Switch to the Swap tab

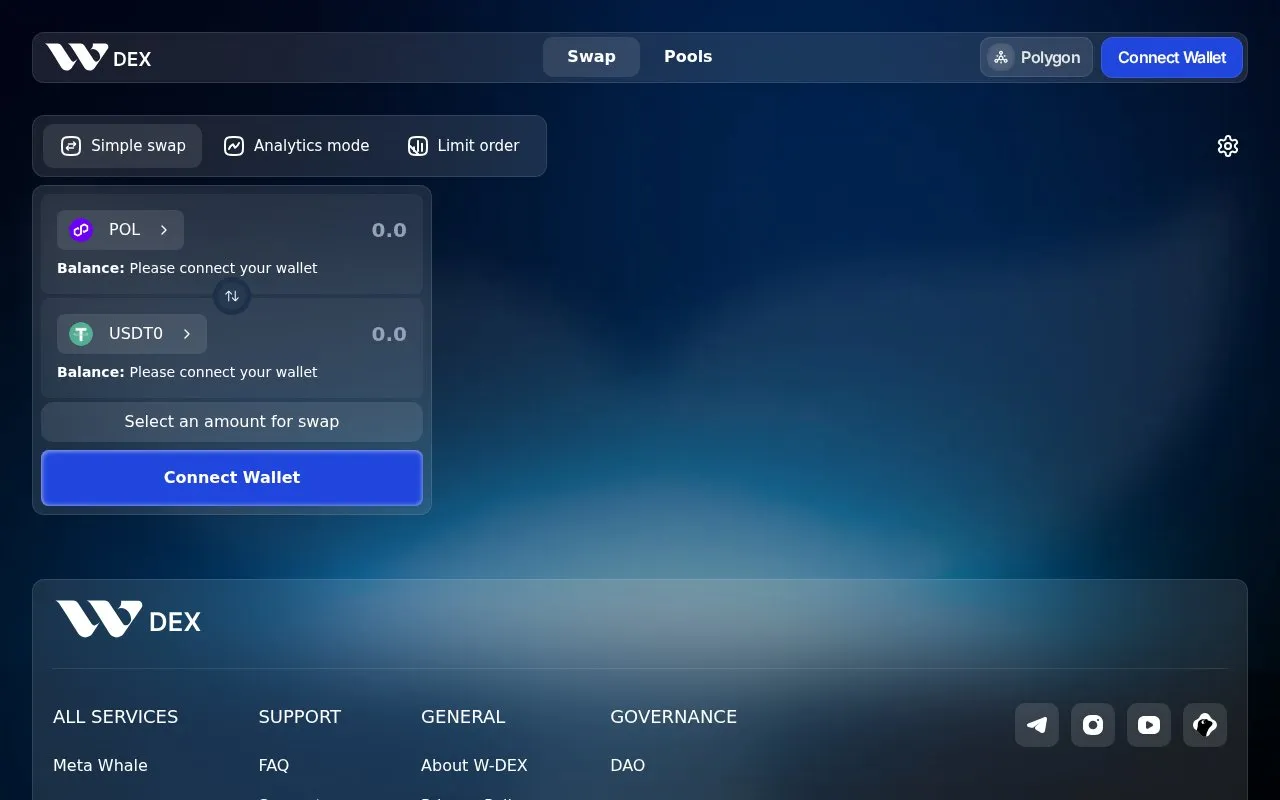point(591,57)
